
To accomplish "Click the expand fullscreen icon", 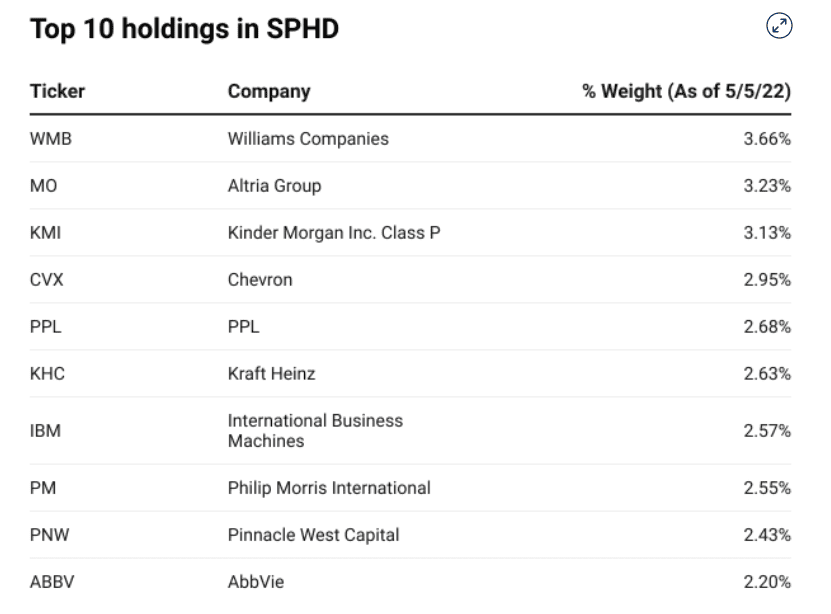I will click(779, 27).
